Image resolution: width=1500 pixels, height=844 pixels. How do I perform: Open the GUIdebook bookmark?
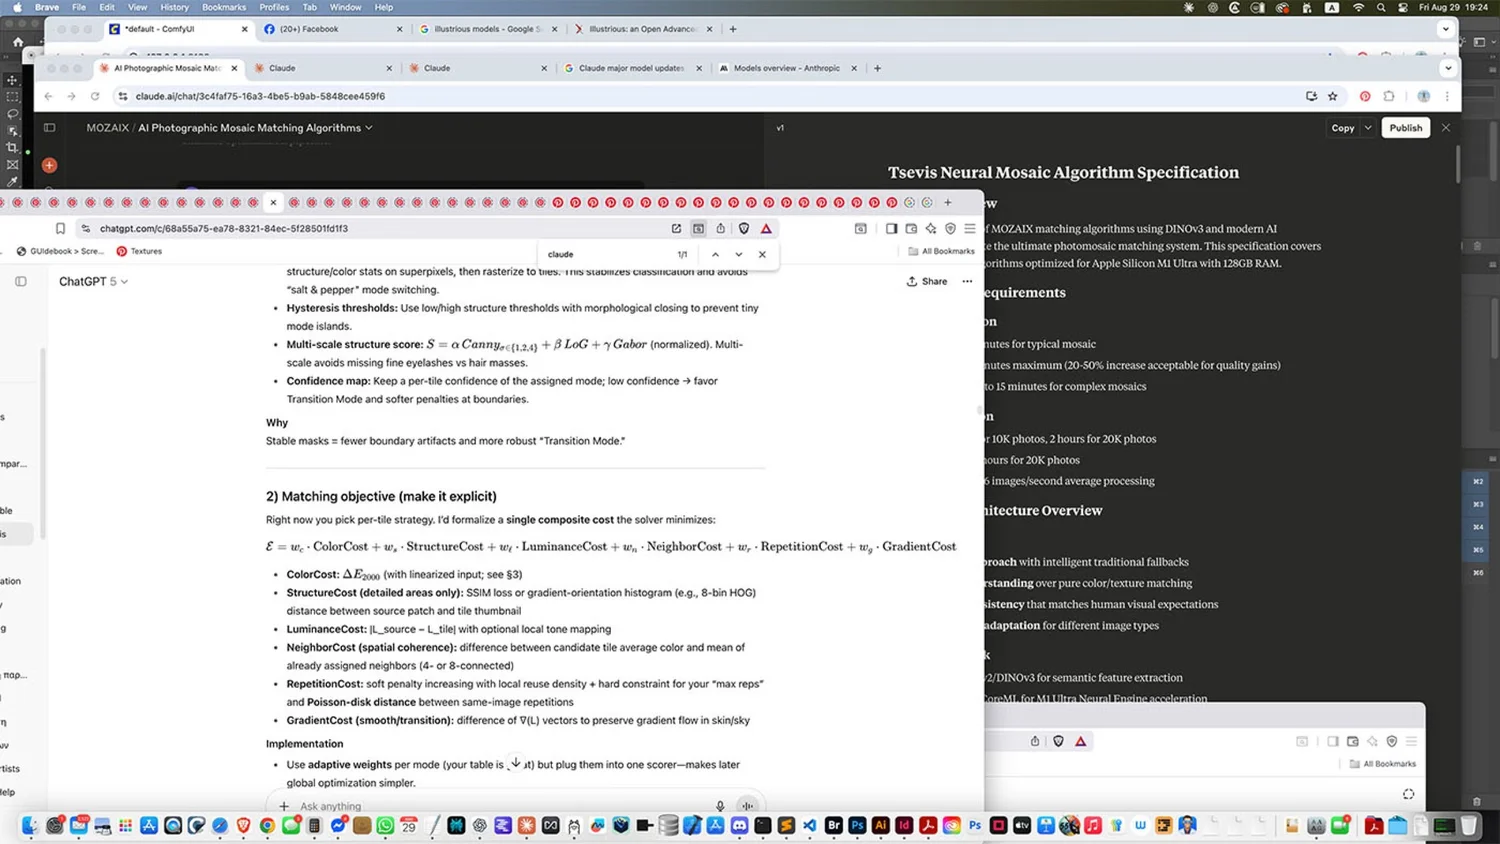[x=59, y=252]
